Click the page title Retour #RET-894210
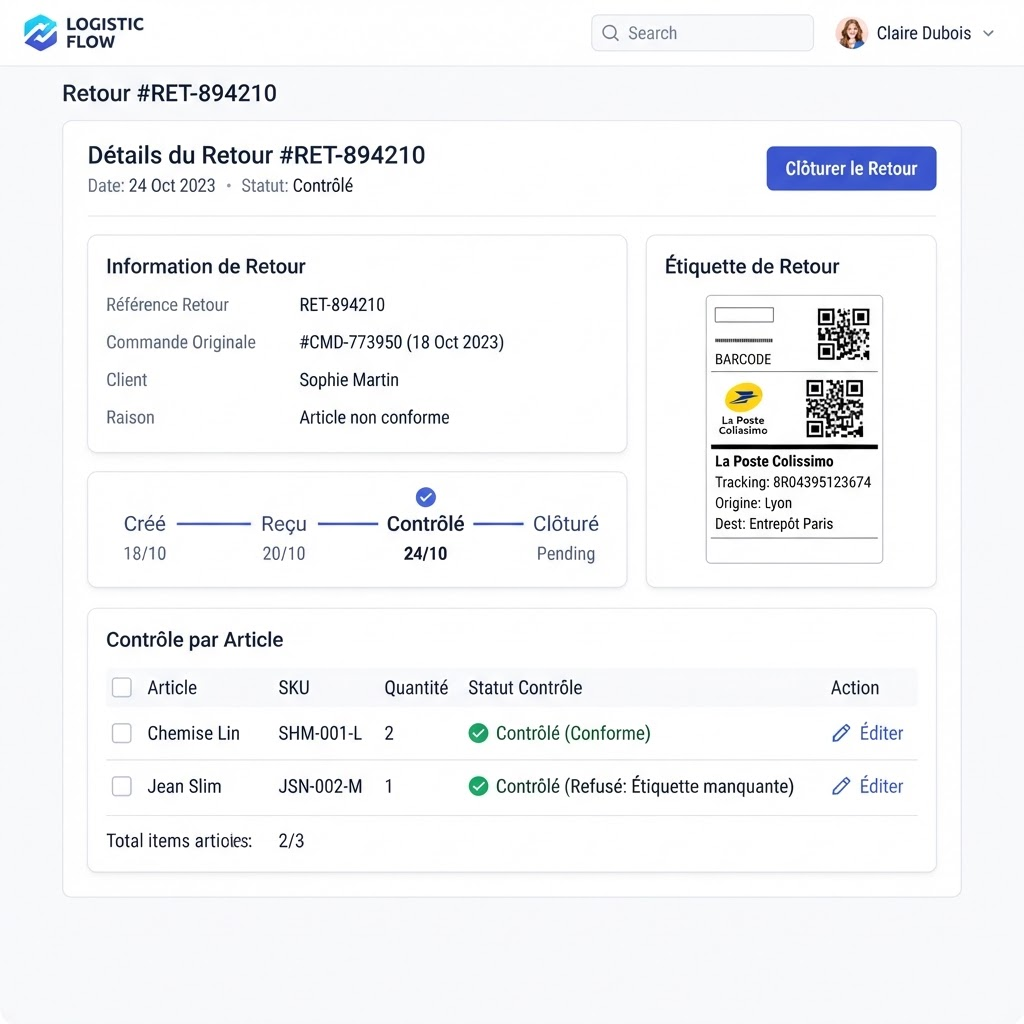This screenshot has height=1024, width=1024. 169,93
